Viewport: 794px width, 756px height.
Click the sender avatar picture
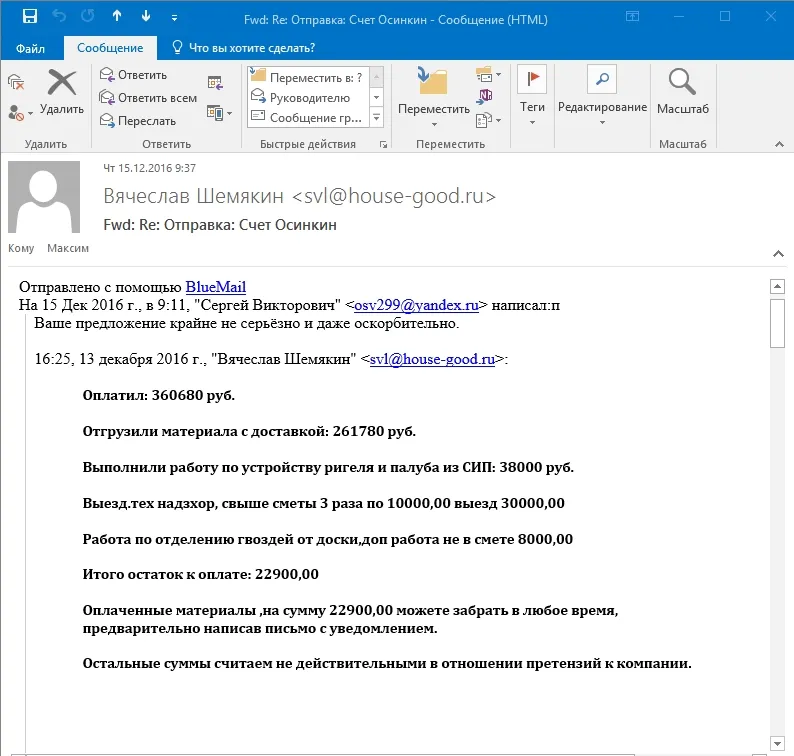[44, 197]
